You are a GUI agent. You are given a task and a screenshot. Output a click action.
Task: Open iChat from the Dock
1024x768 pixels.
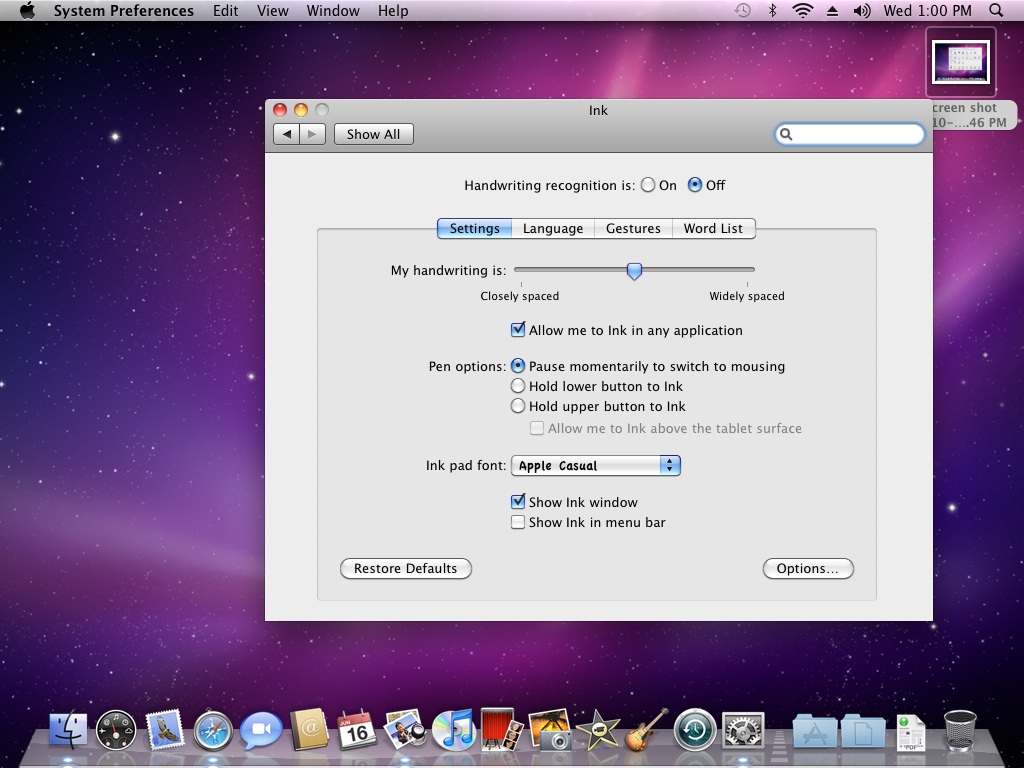pyautogui.click(x=261, y=729)
